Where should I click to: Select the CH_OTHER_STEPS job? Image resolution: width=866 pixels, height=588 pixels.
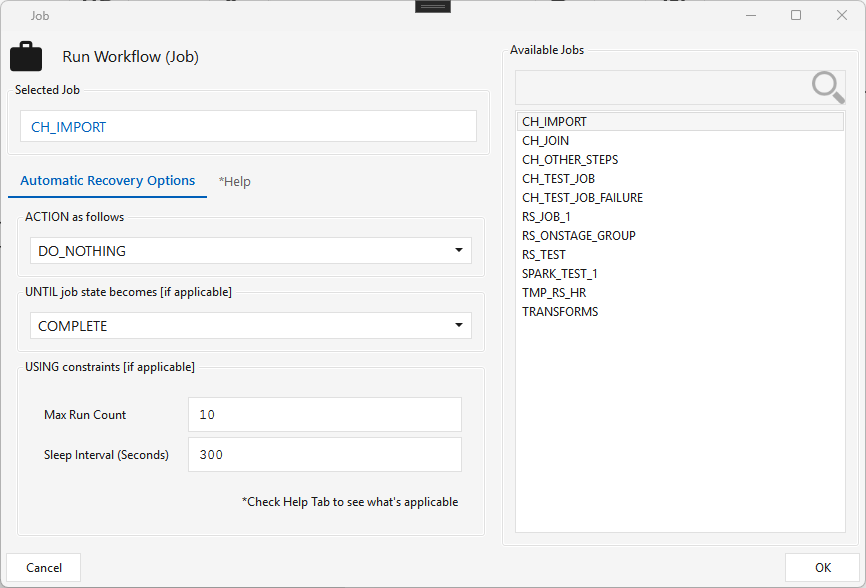coord(680,160)
